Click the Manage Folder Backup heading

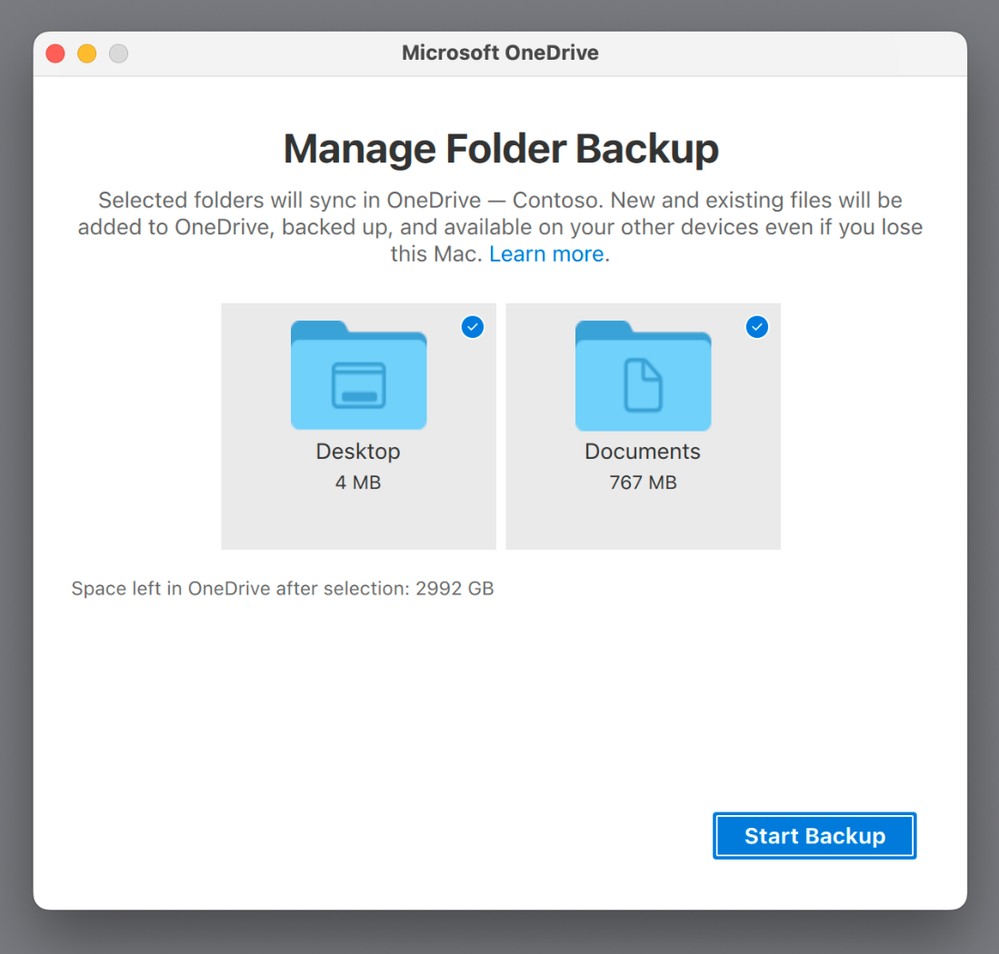[500, 149]
